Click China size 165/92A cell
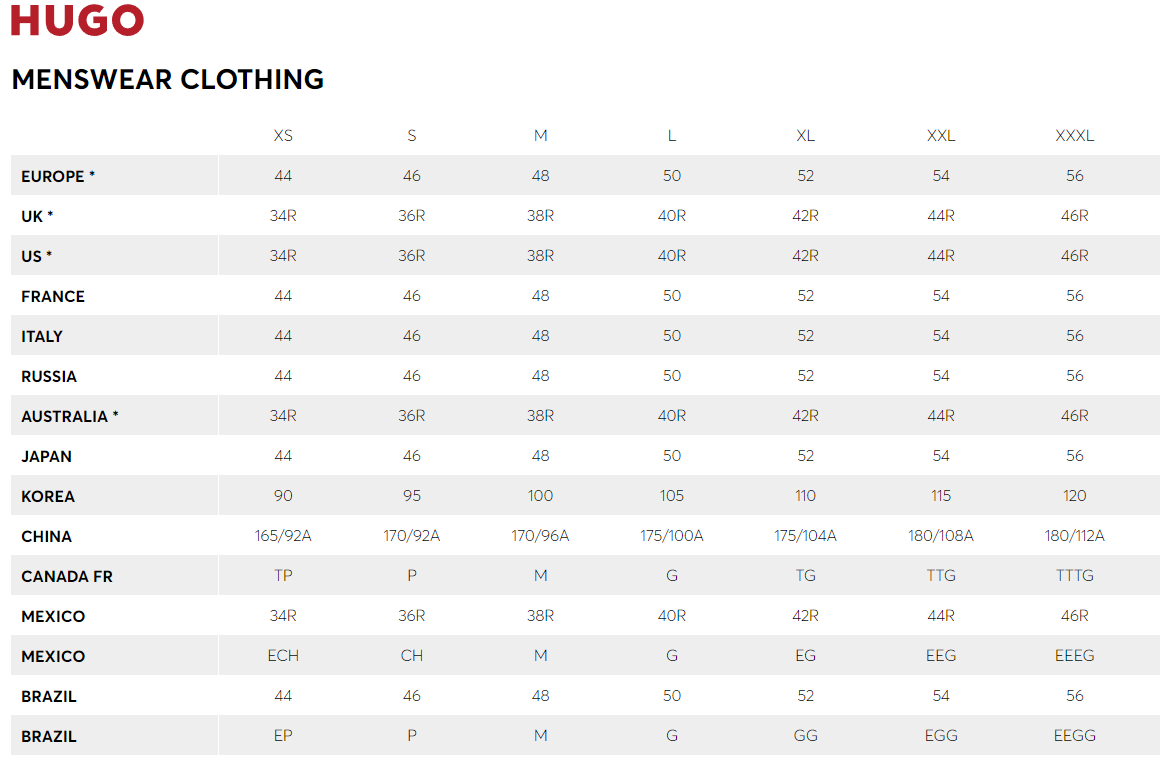This screenshot has height=762, width=1160. coord(283,536)
